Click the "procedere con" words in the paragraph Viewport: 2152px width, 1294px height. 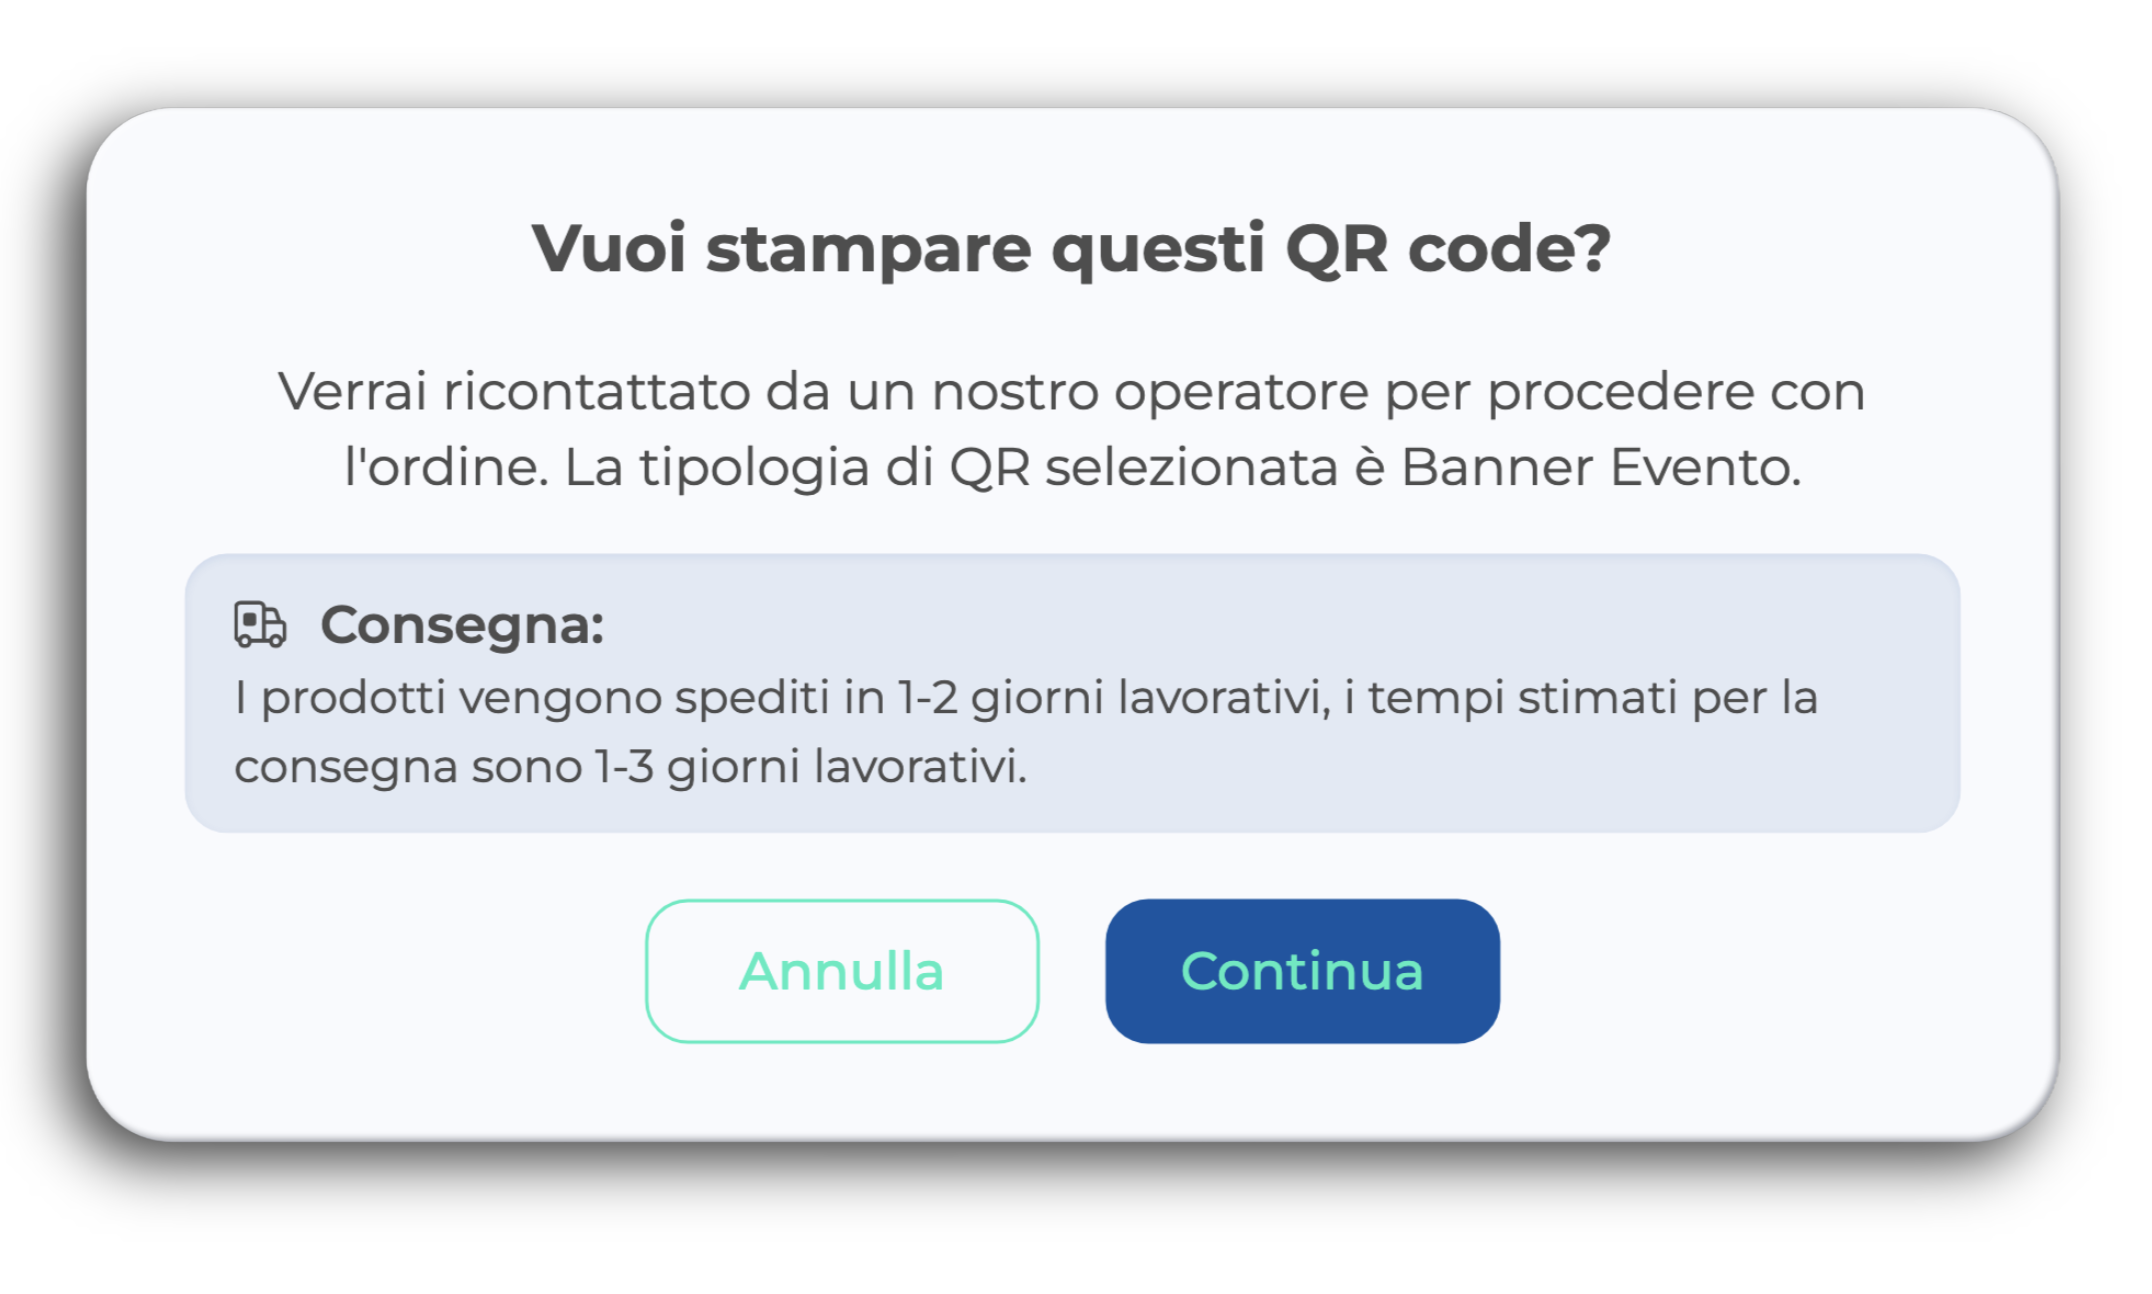[x=1676, y=391]
